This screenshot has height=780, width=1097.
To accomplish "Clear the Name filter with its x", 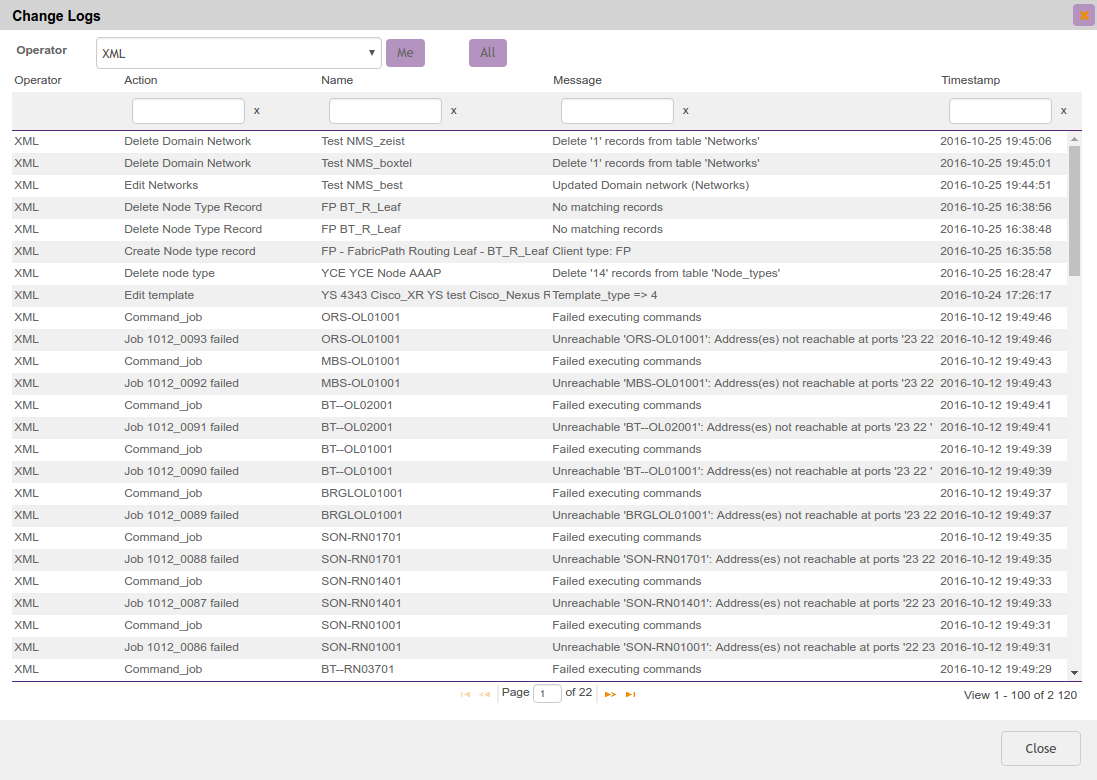I will (454, 111).
